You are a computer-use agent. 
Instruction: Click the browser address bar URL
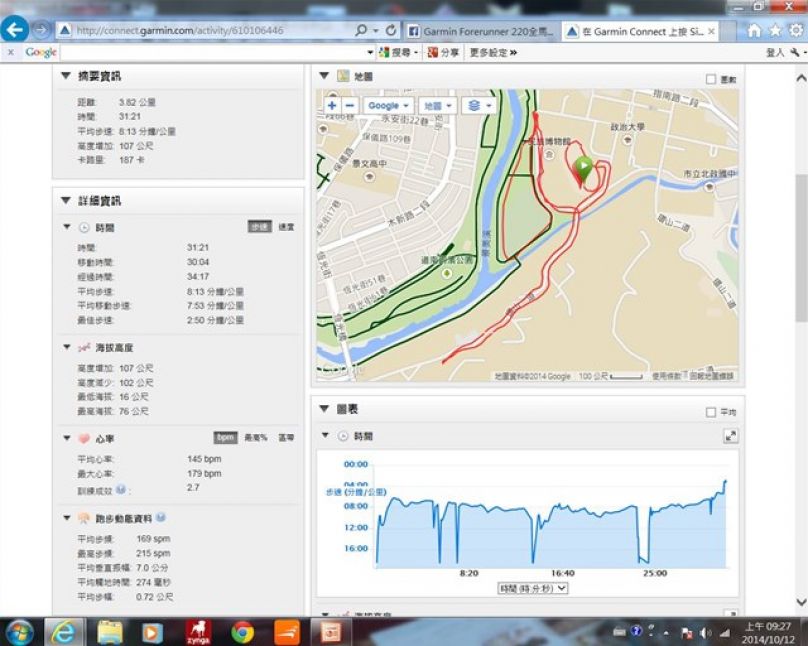pyautogui.click(x=200, y=31)
